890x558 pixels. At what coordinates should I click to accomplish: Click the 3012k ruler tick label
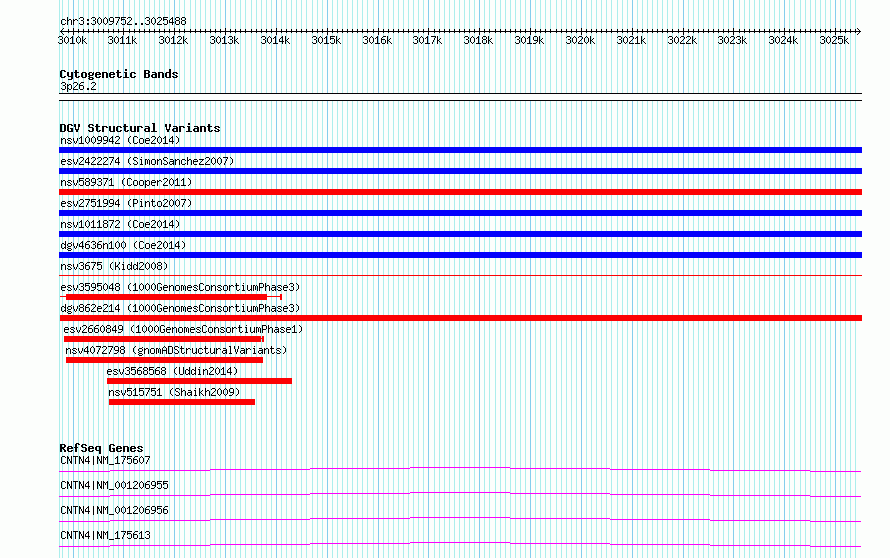tap(173, 40)
